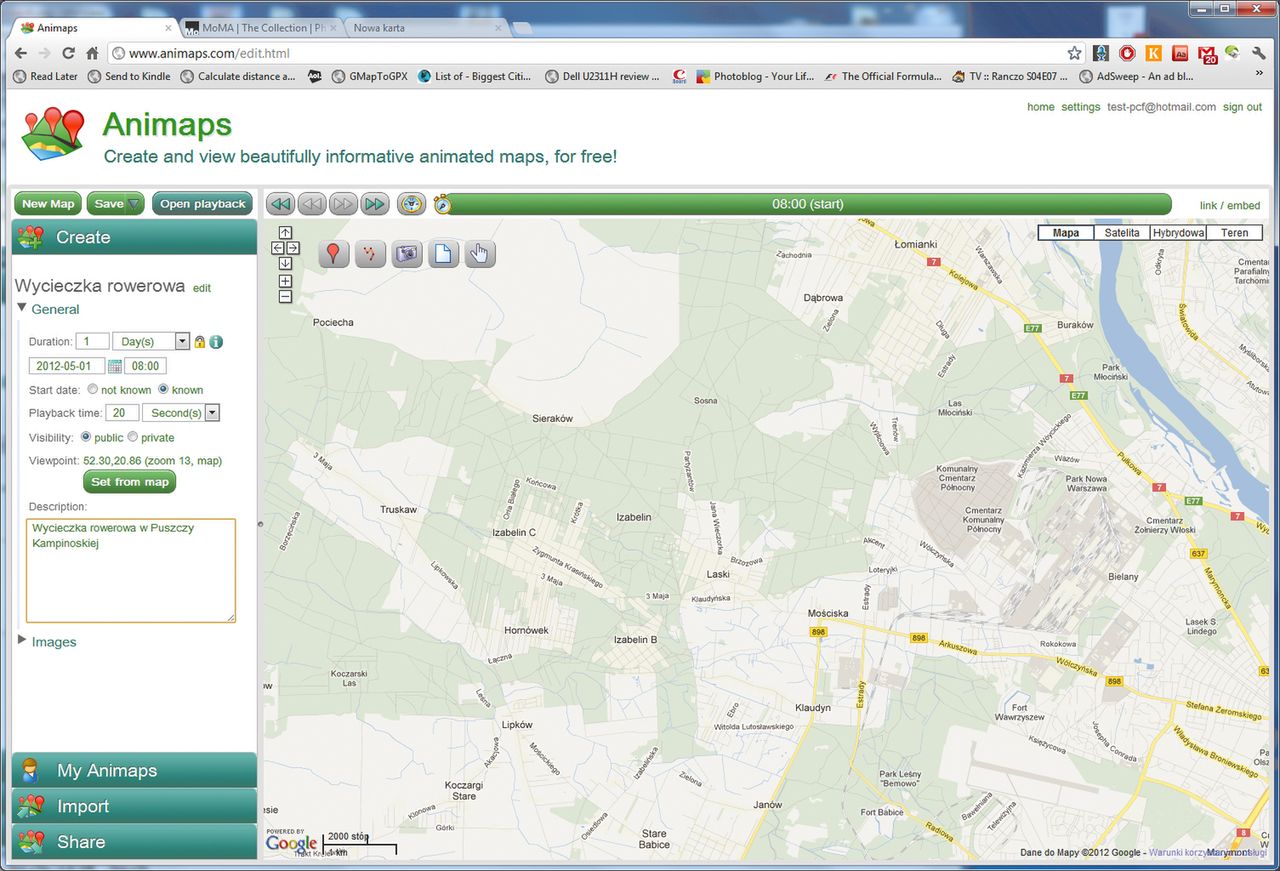
Task: Switch map to Hybrydowa view
Action: click(1178, 233)
